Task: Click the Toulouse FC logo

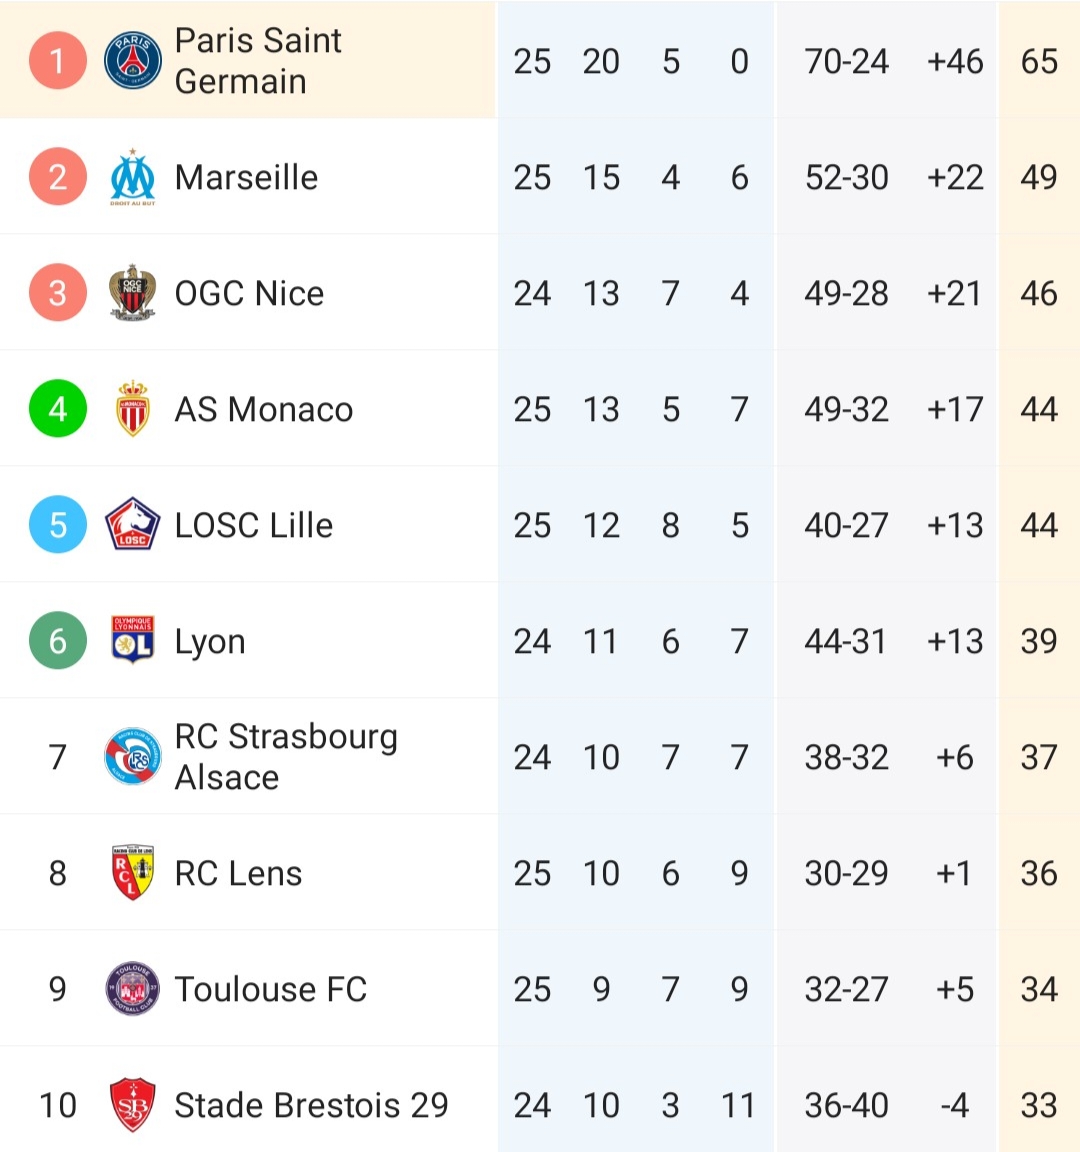Action: [133, 989]
